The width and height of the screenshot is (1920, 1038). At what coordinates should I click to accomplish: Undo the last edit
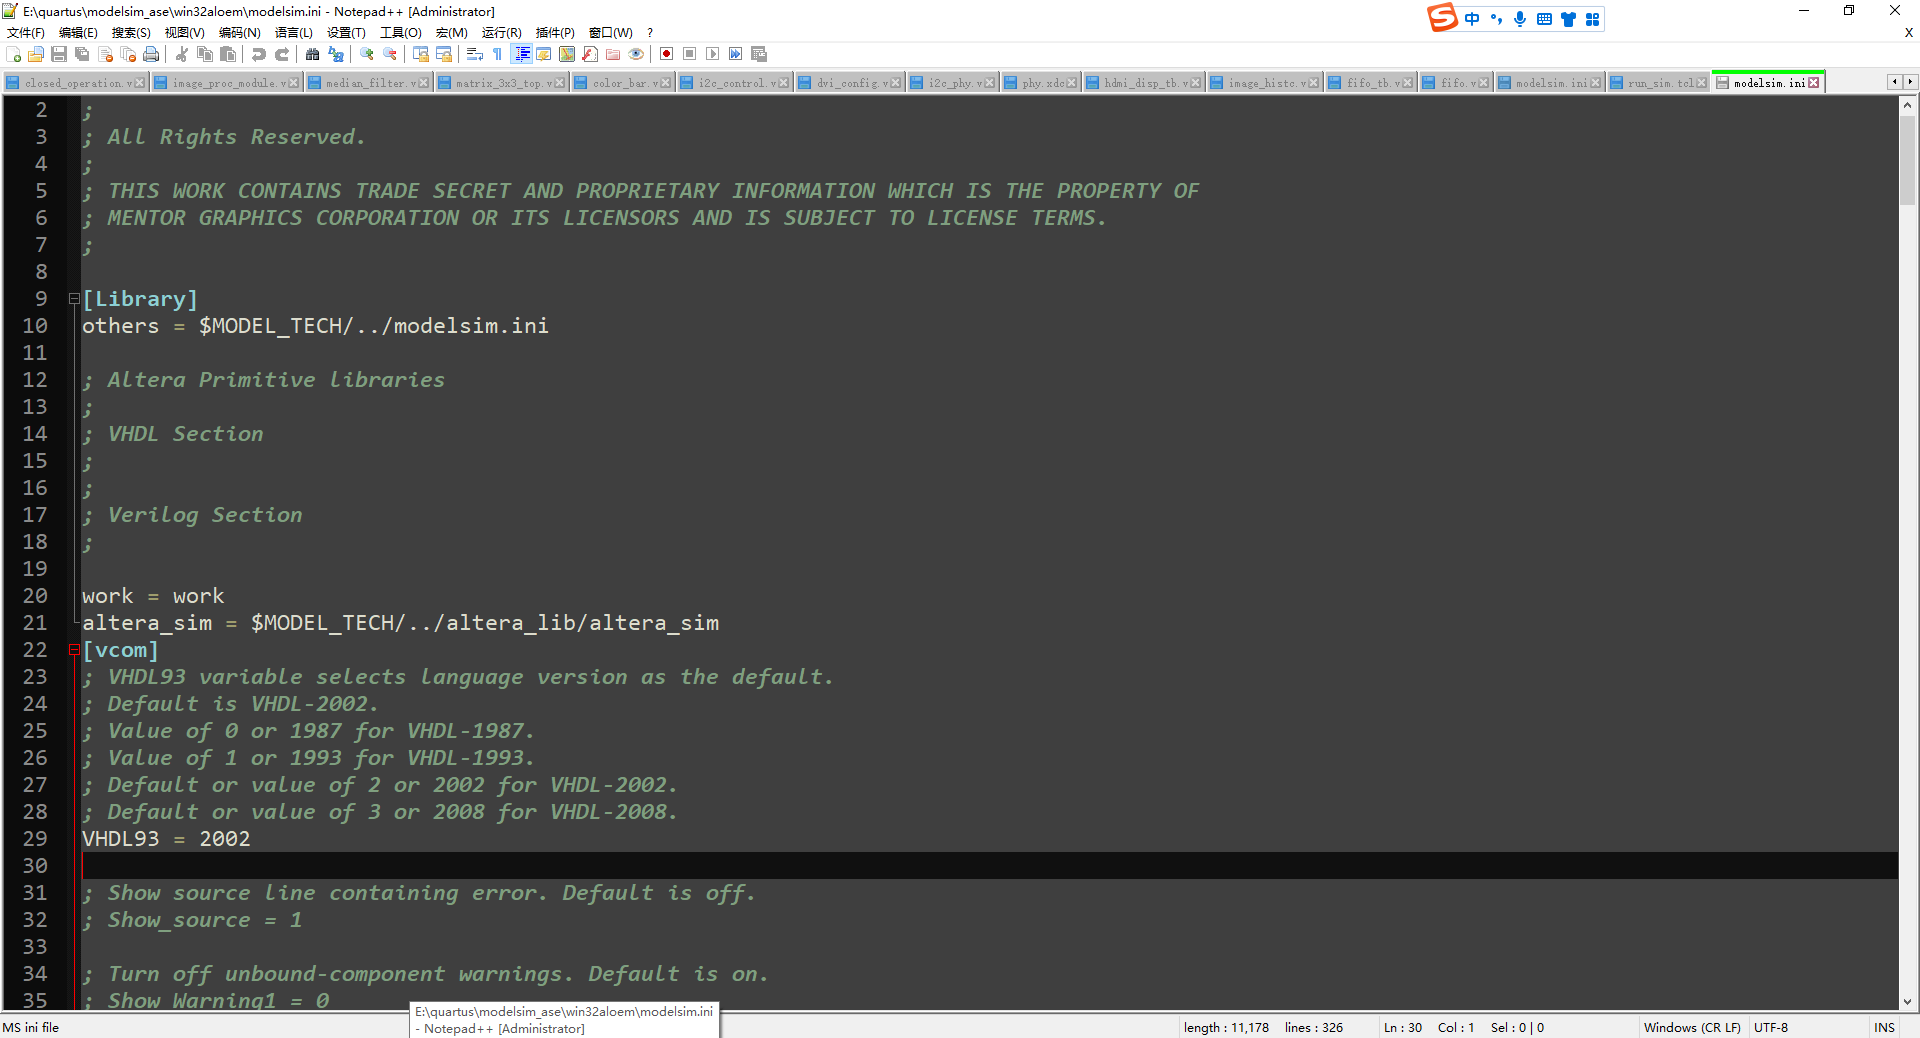pyautogui.click(x=258, y=54)
